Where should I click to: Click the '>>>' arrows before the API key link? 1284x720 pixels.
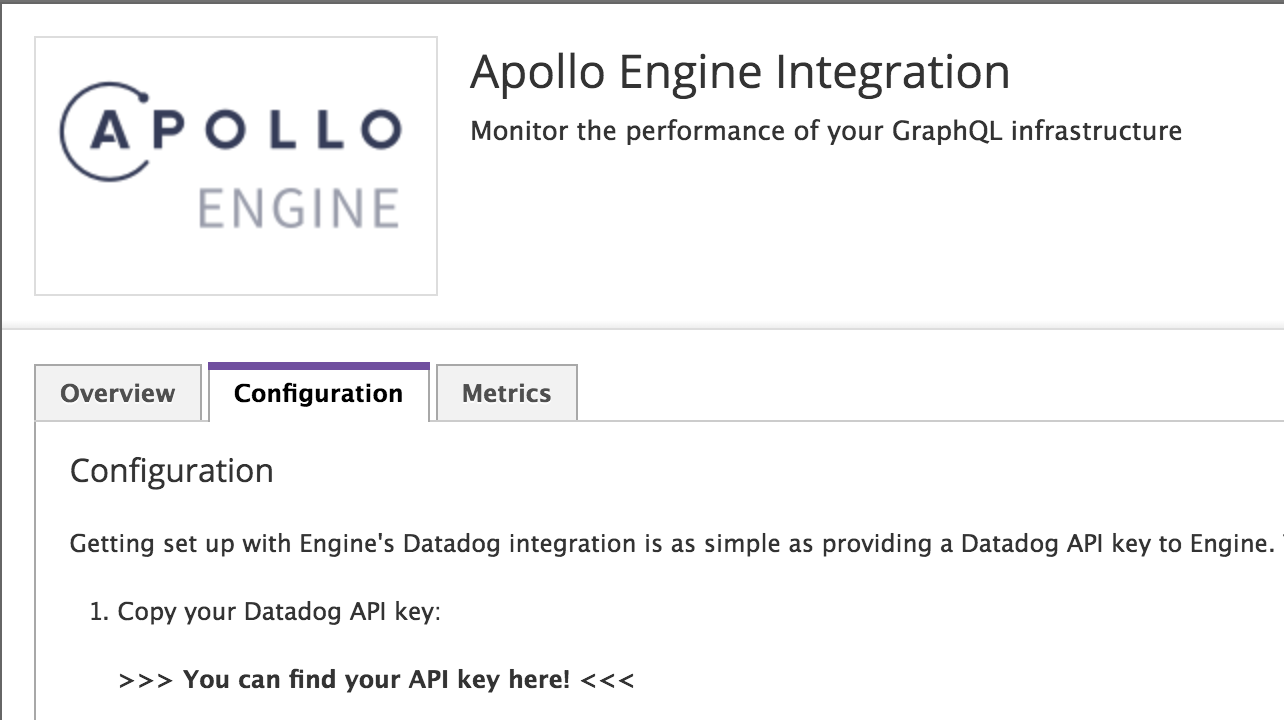(146, 680)
